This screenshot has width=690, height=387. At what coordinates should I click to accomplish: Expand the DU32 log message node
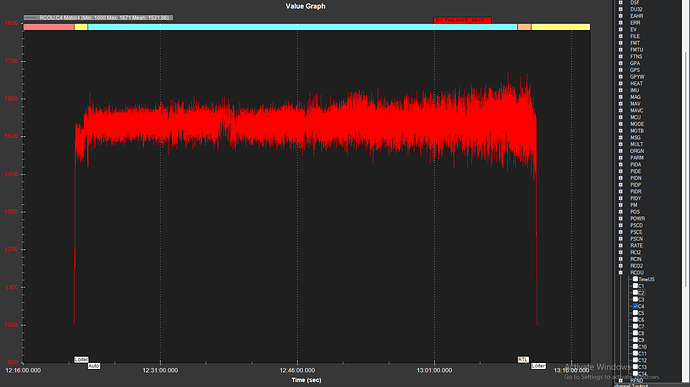coord(620,9)
